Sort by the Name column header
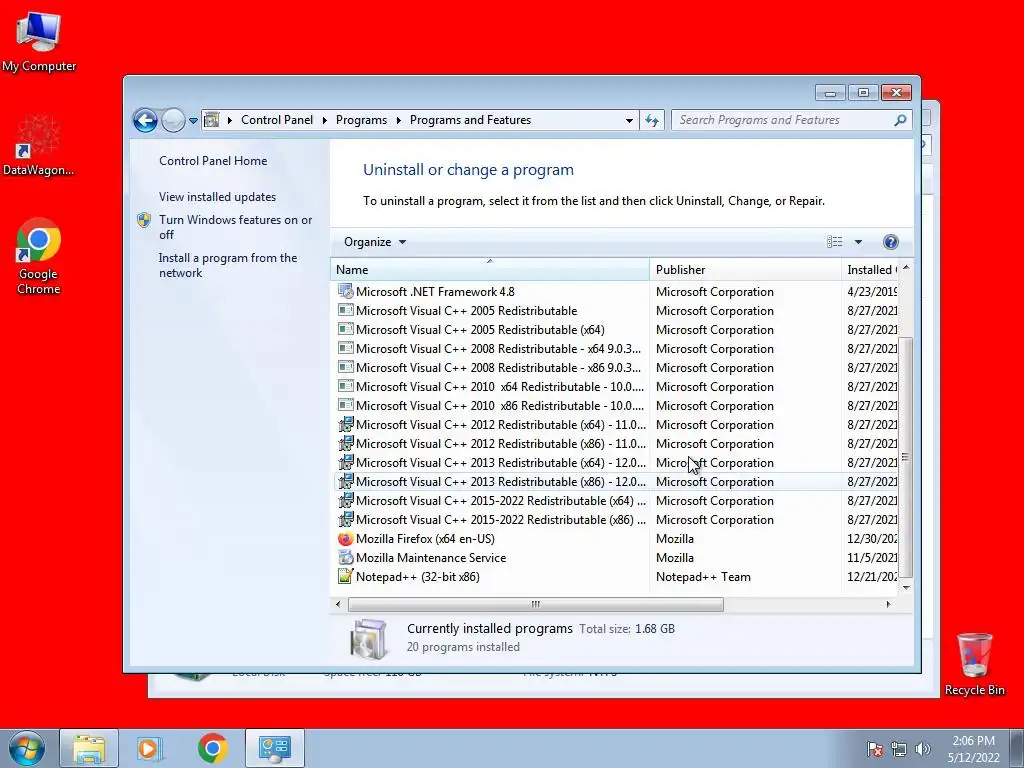Screen dimensions: 1024x768 tap(490, 270)
